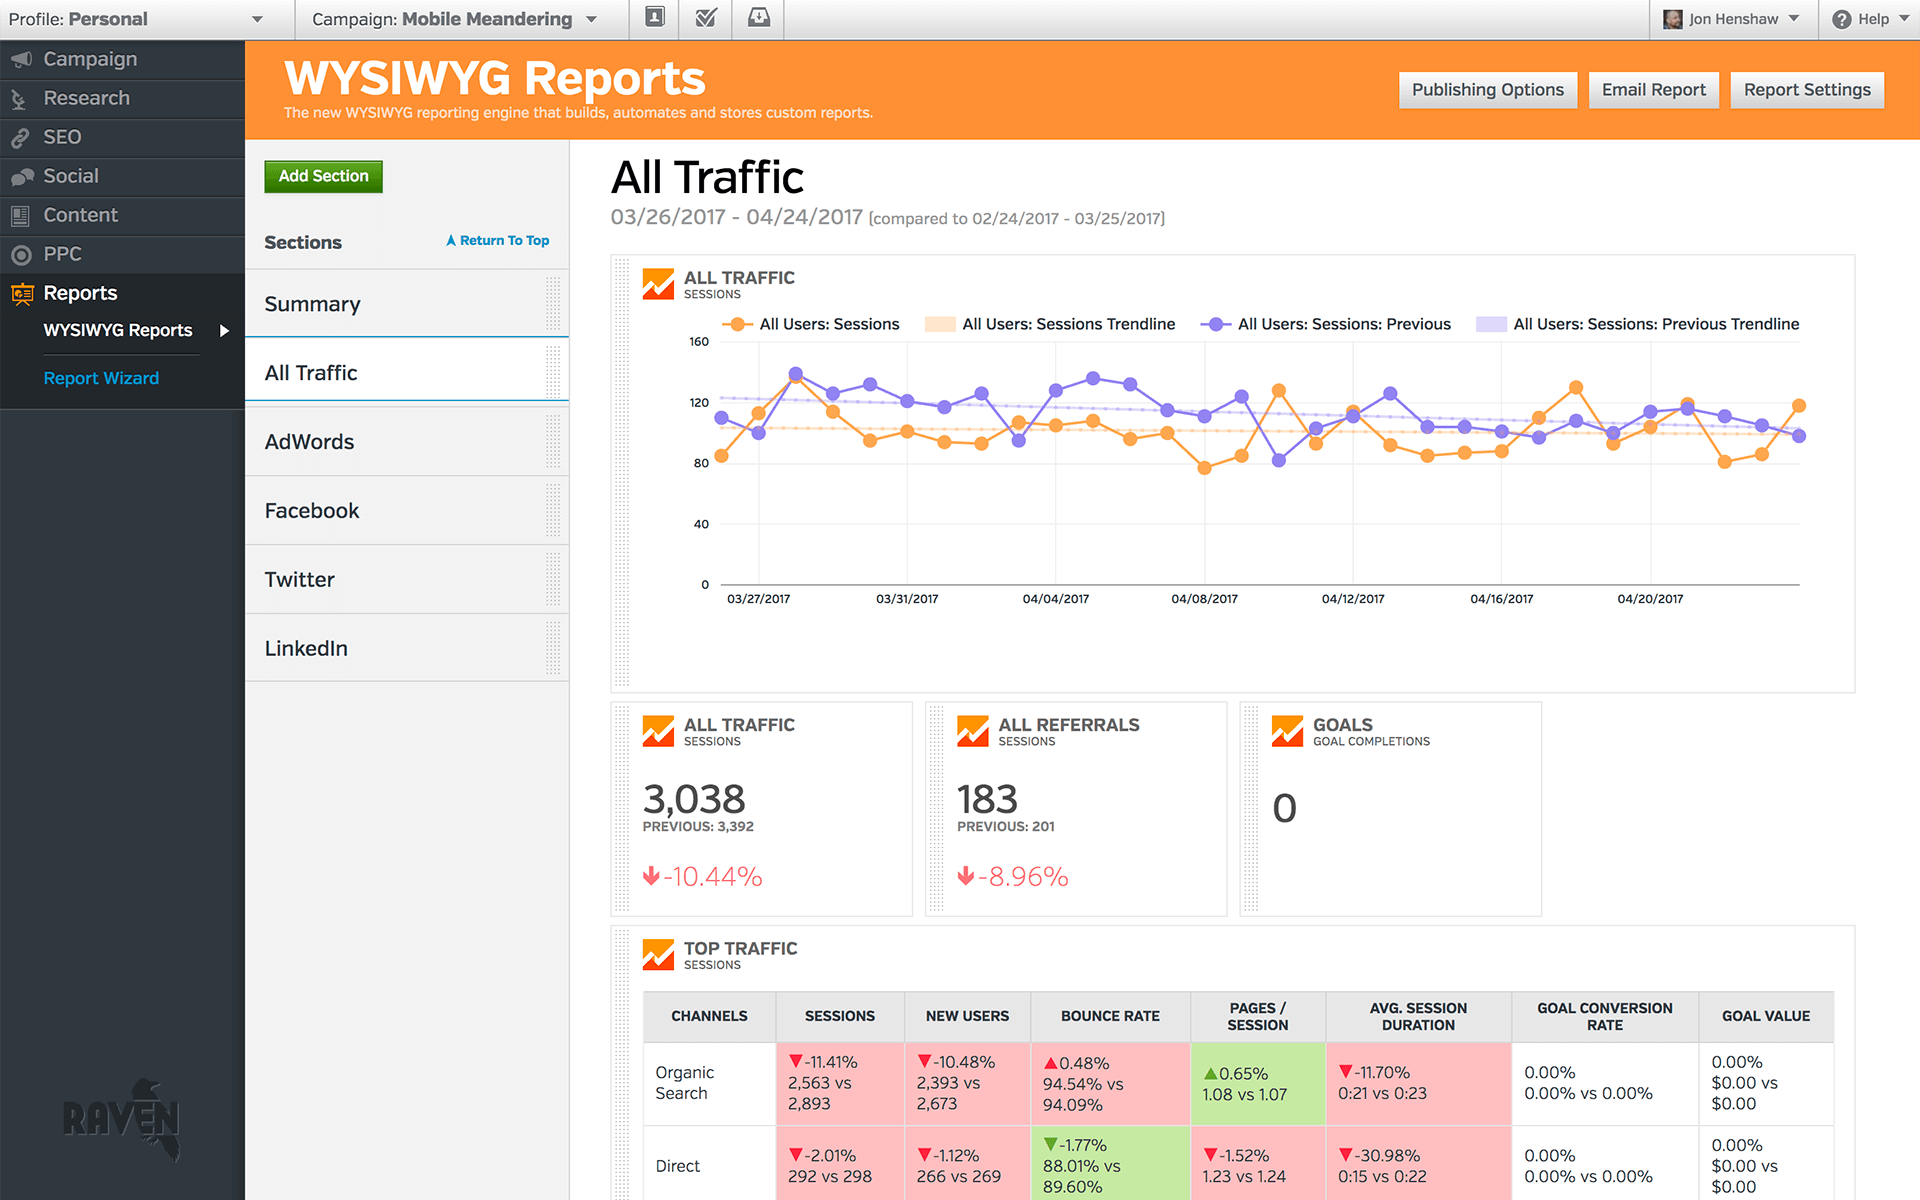Click the Research microscope icon
The height and width of the screenshot is (1200, 1920).
tap(19, 98)
